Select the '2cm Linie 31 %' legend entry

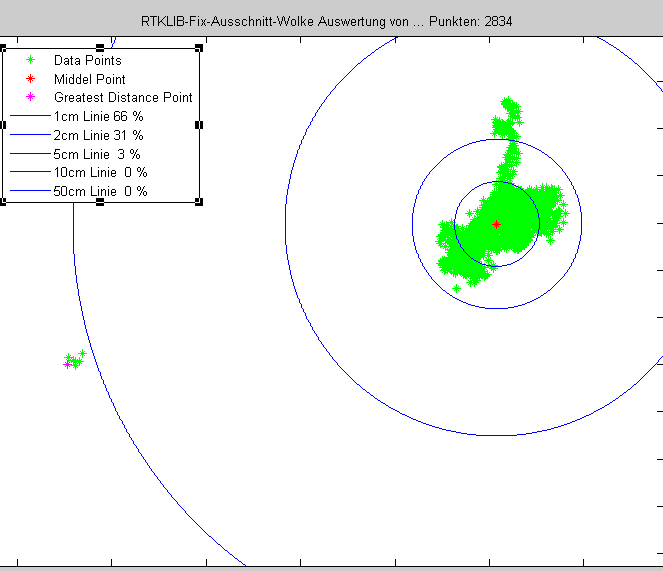tap(98, 135)
